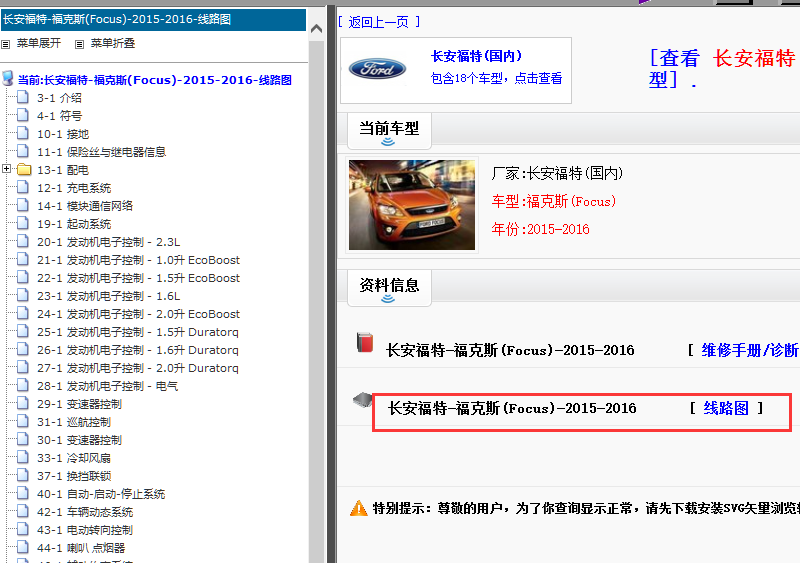This screenshot has height=563, width=800.
Task: Open 28-1 发动机电子控制 - 电气
Action: click(107, 386)
